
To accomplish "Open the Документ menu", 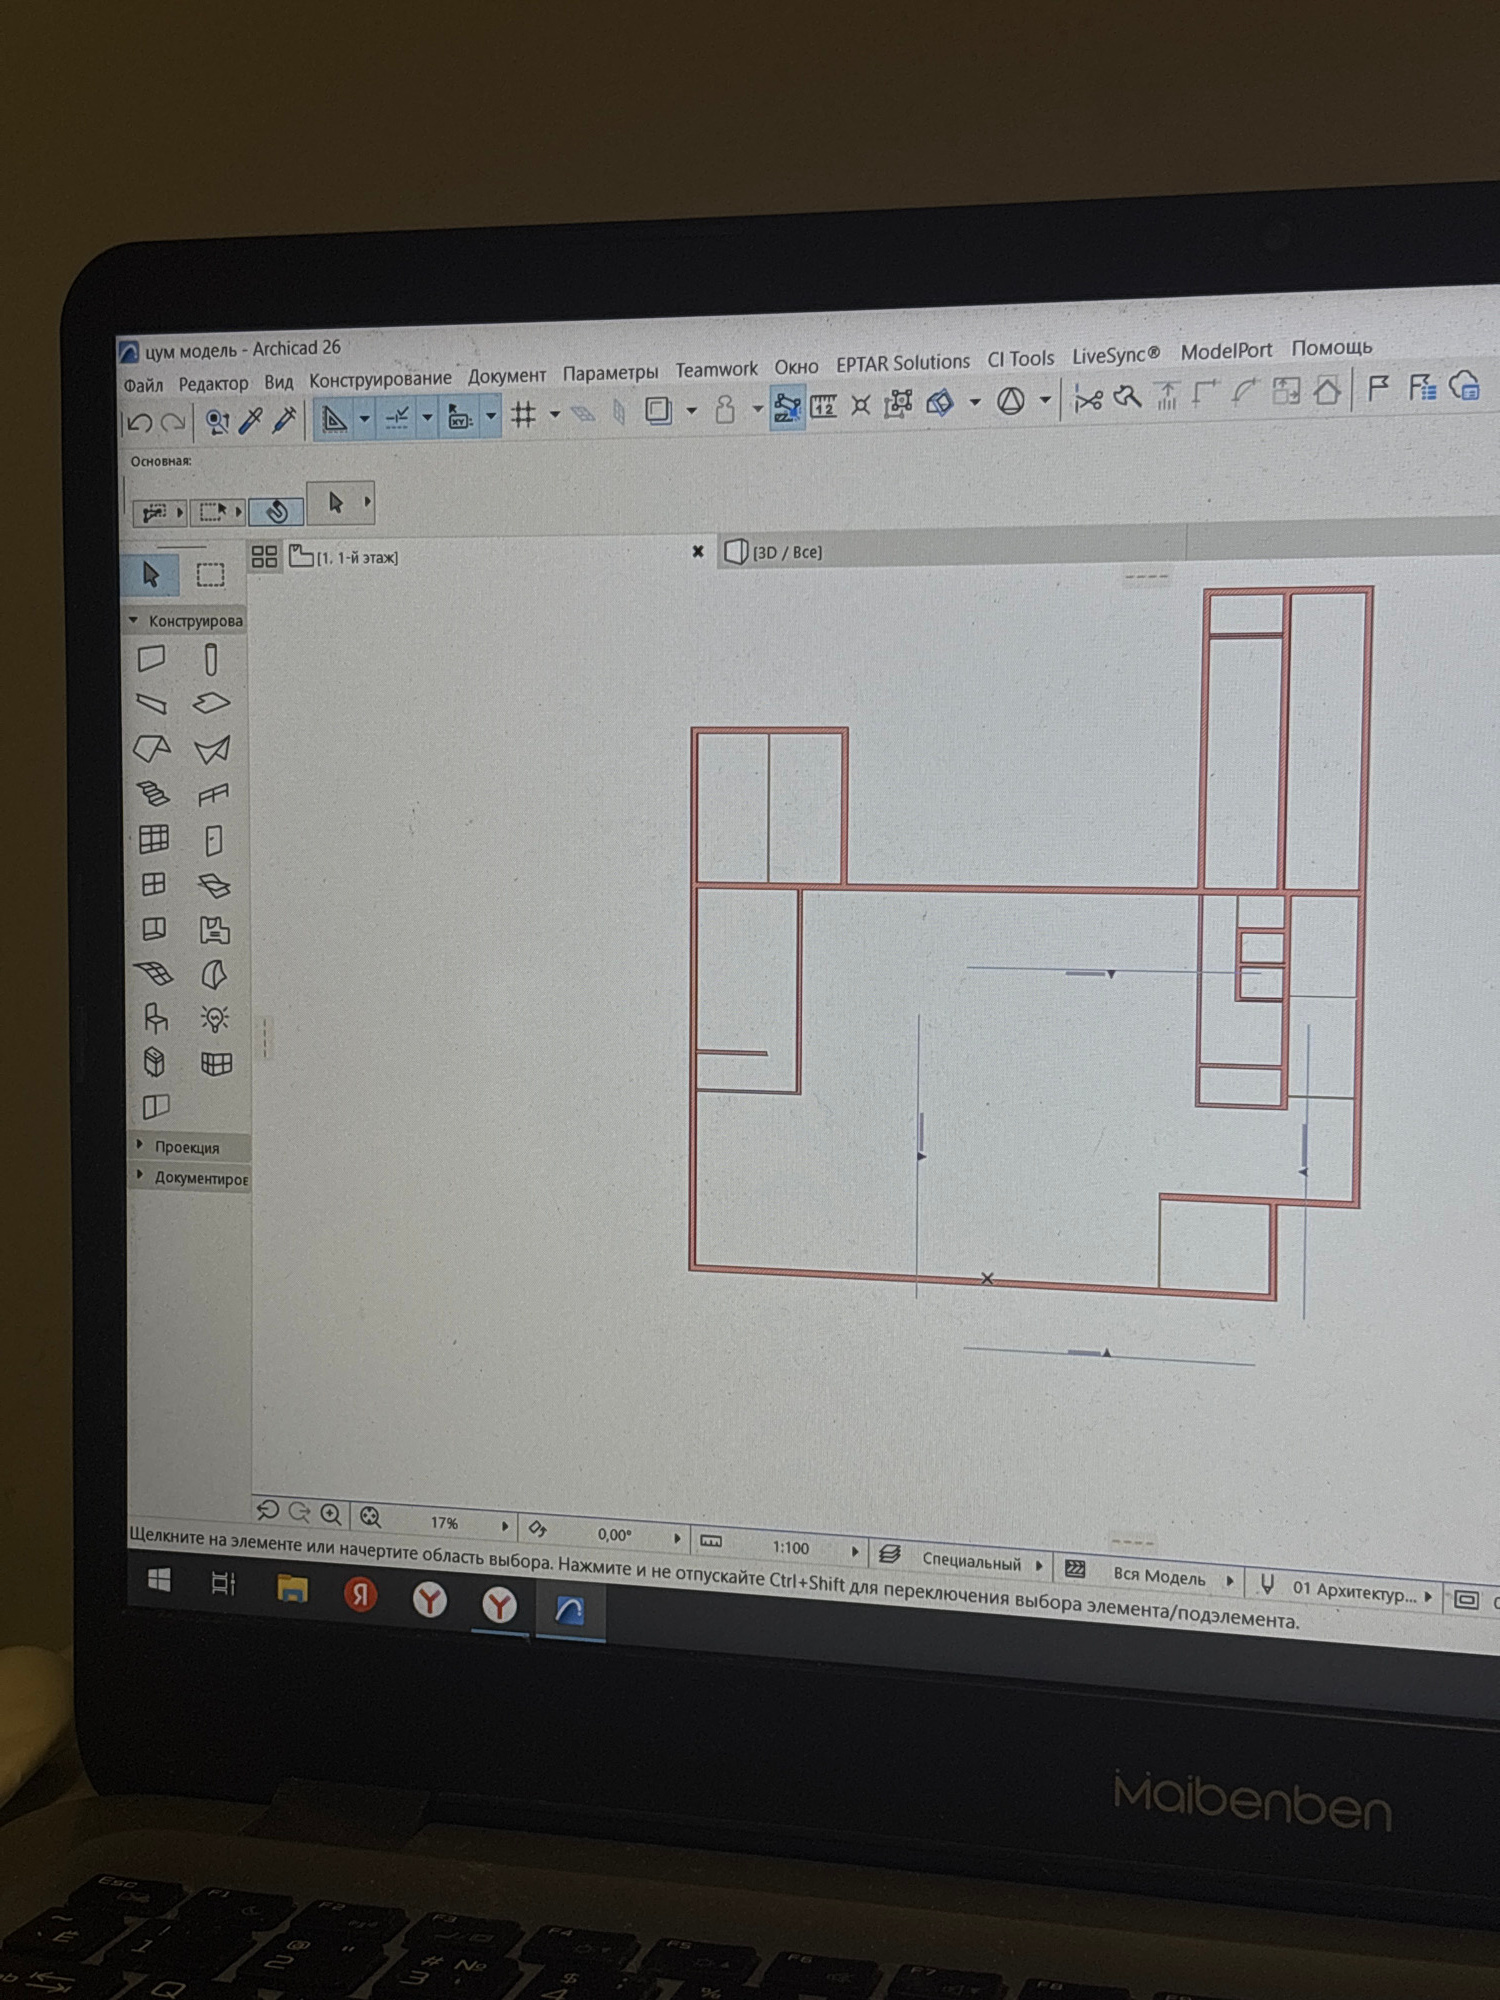I will point(506,376).
